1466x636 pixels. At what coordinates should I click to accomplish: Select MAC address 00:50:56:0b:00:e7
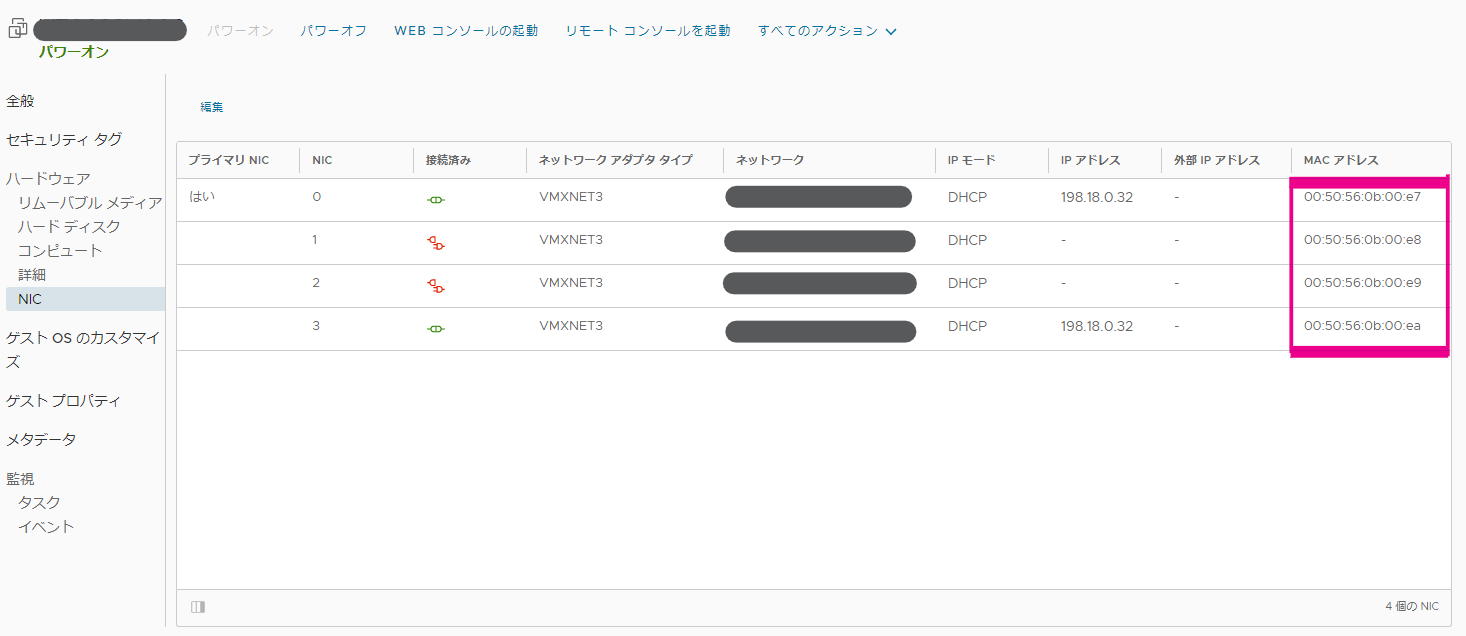tap(1362, 197)
